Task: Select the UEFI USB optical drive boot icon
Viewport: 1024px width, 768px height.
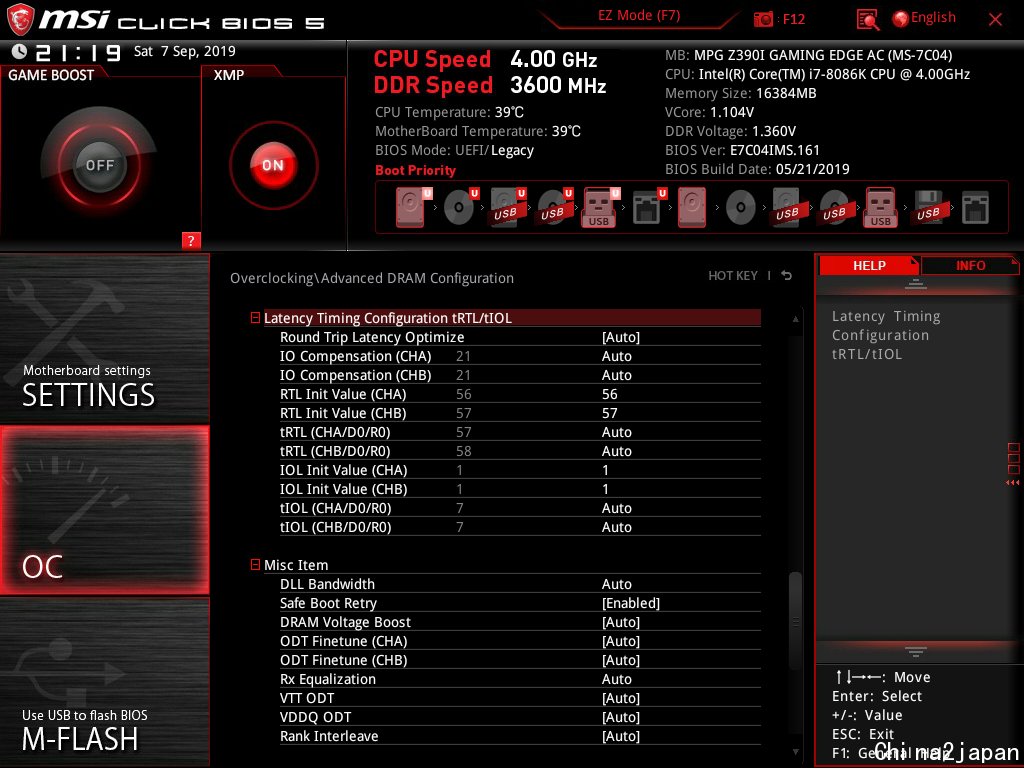Action: click(554, 208)
